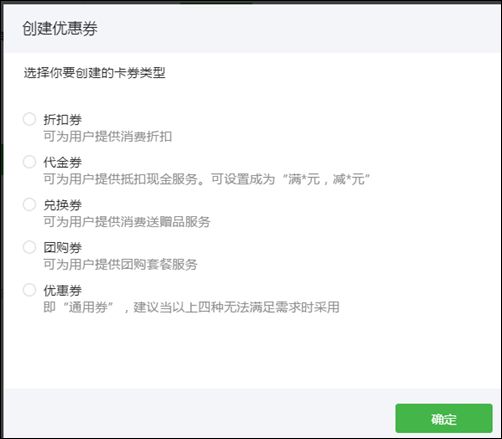
Task: Pick the 兑换券 radio button
Action: point(29,204)
